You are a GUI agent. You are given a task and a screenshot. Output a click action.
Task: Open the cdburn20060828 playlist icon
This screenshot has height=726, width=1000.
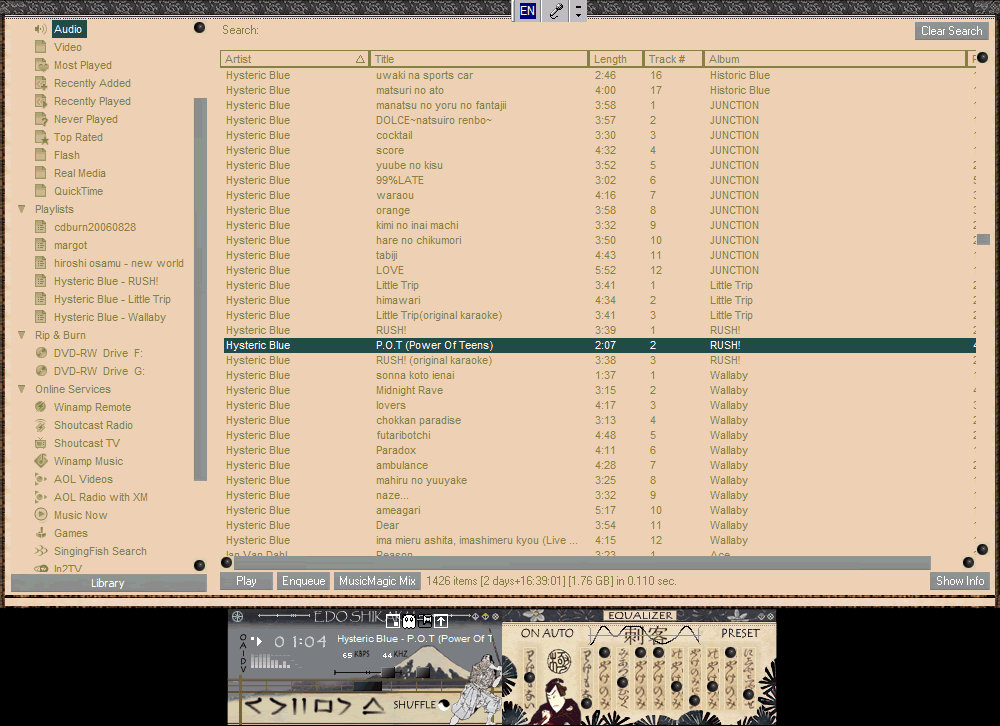pyautogui.click(x=41, y=227)
